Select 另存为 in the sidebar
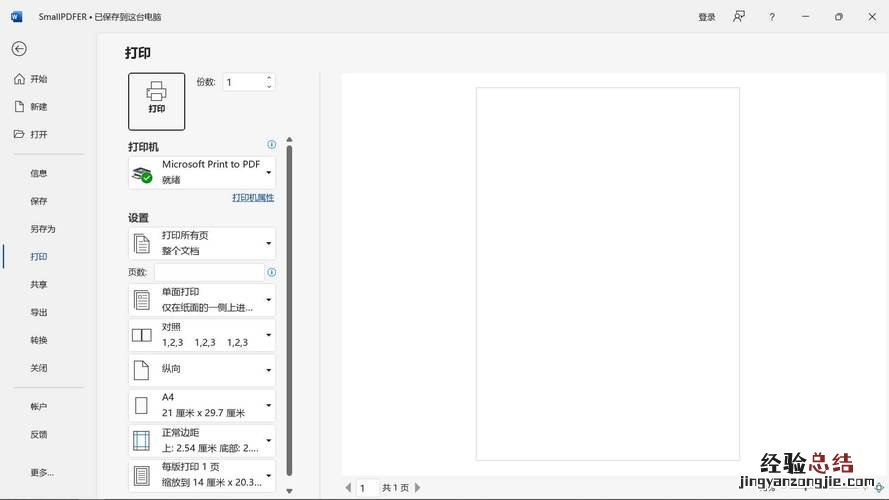The image size is (889, 500). pyautogui.click(x=43, y=229)
